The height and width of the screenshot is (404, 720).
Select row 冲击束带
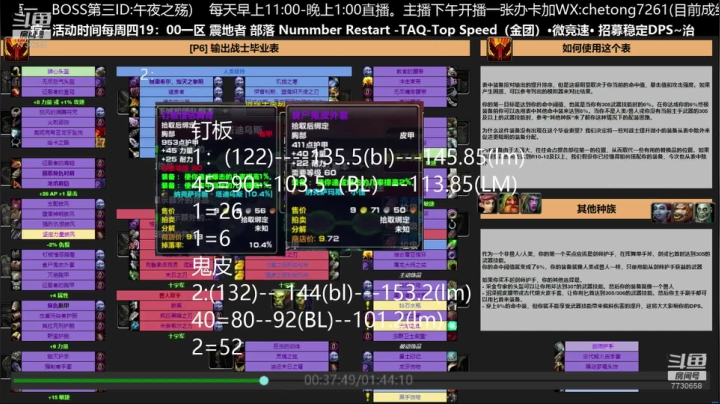(x=410, y=82)
